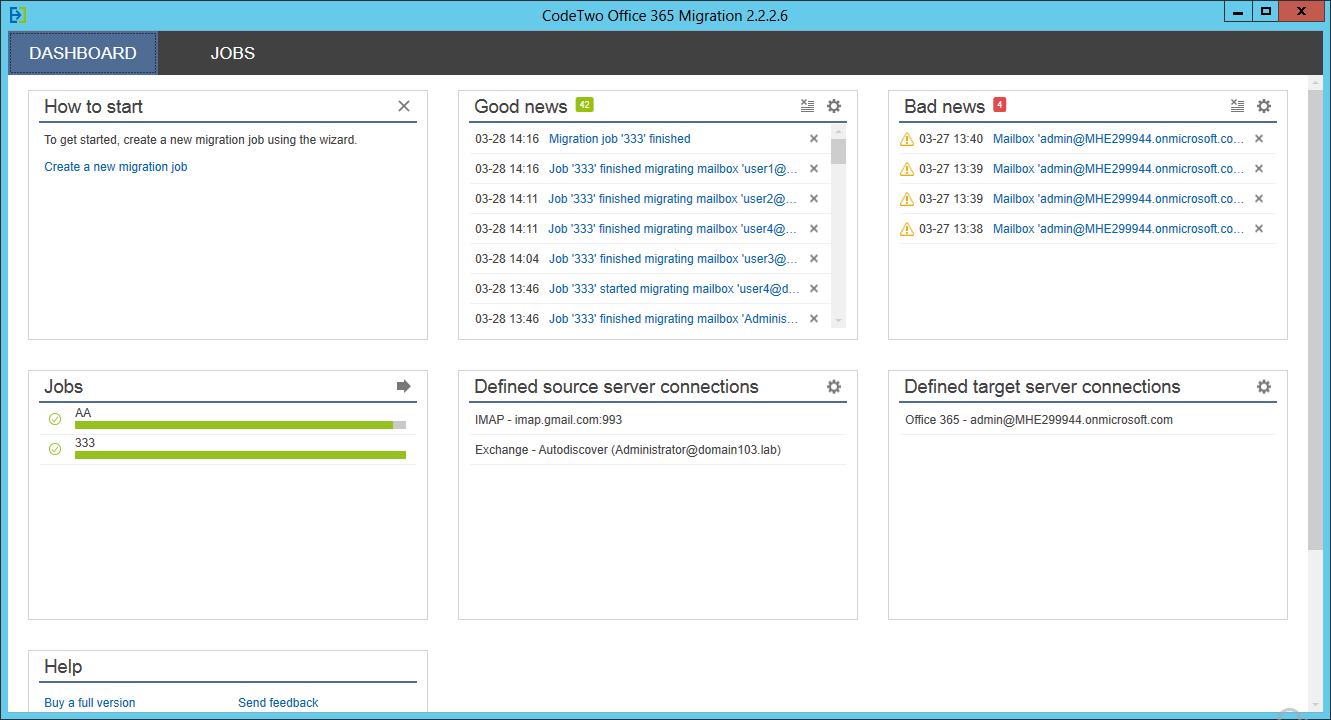Viewport: 1331px width, 720px height.
Task: Dismiss the 03-27 13:38 bad news entry
Action: [1259, 229]
